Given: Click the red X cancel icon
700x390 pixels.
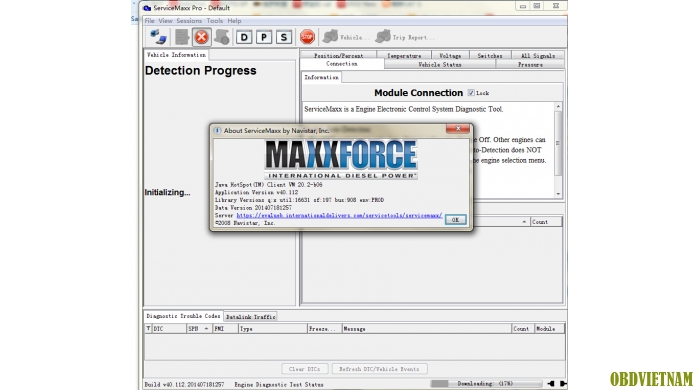Looking at the screenshot, I should pyautogui.click(x=201, y=37).
